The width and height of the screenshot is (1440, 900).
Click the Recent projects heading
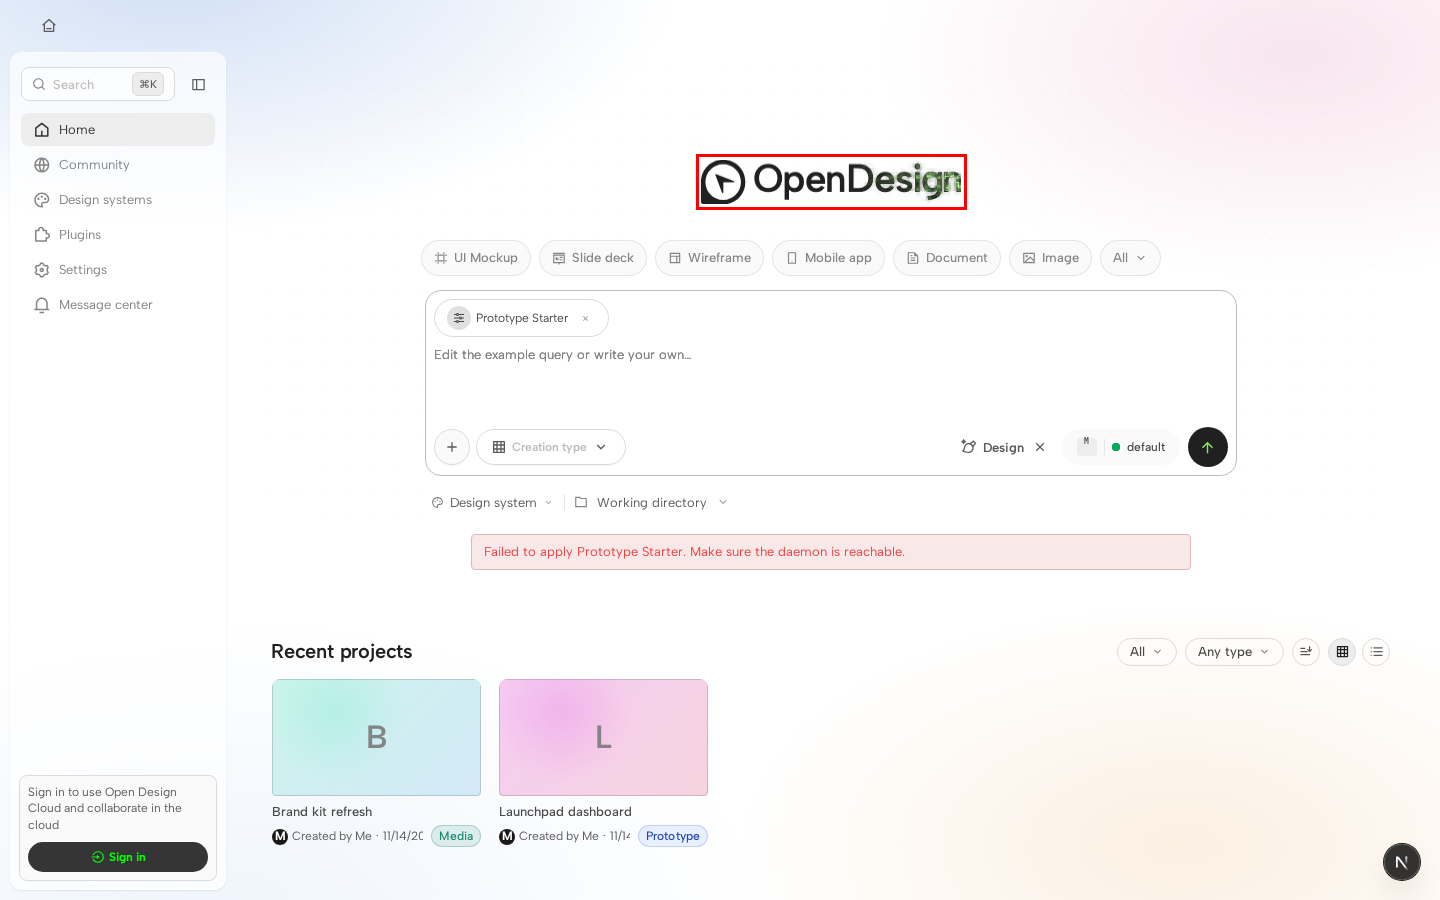[342, 652]
